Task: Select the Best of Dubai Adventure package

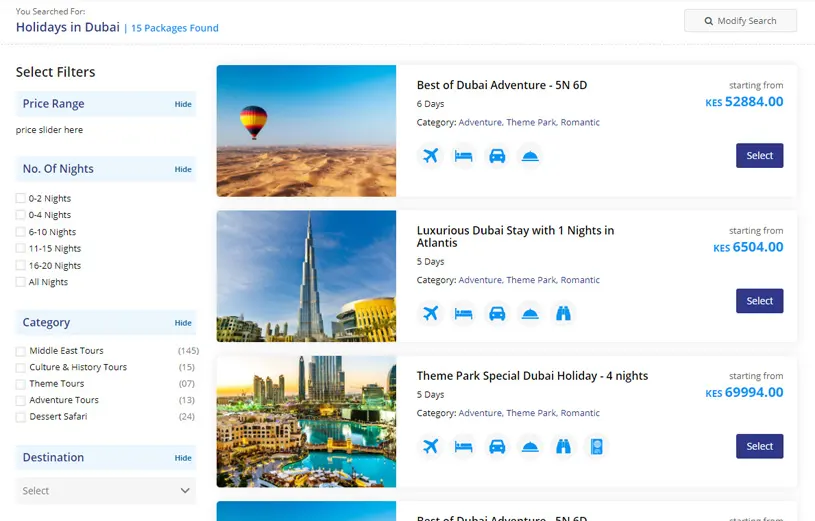Action: coord(759,155)
